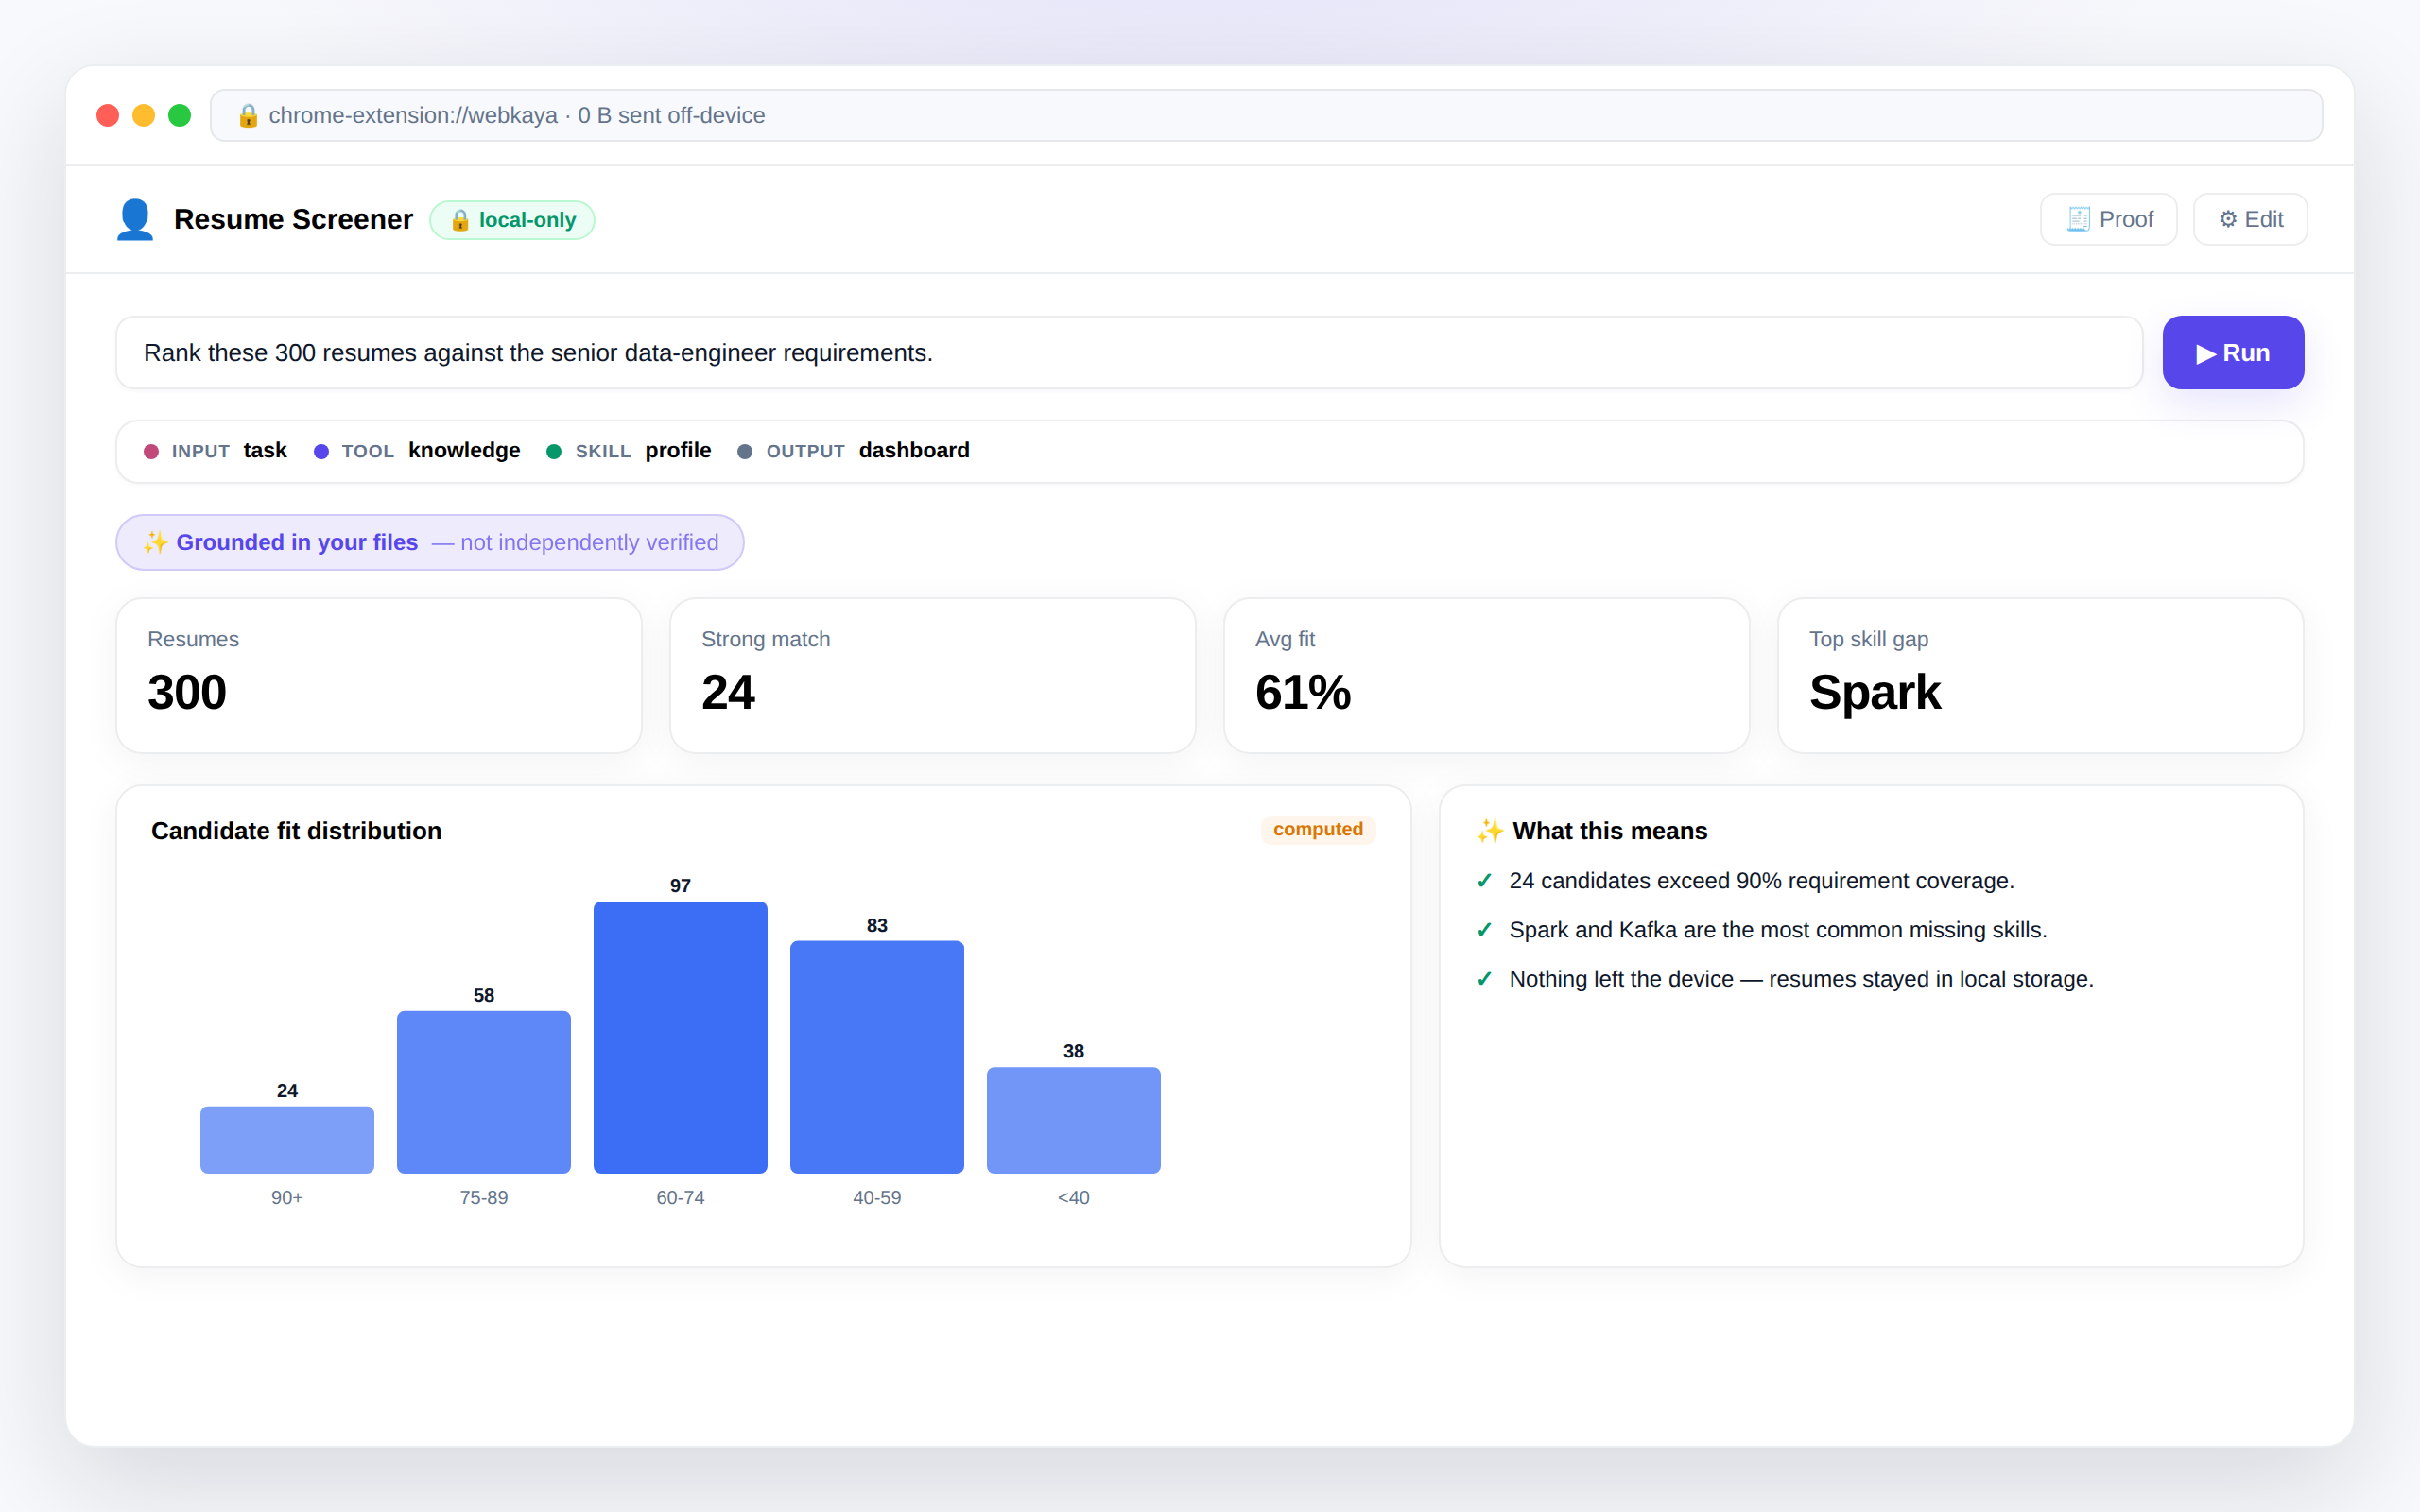Viewport: 2420px width, 1512px height.
Task: Select the INPUT task pipeline step
Action: tap(216, 451)
